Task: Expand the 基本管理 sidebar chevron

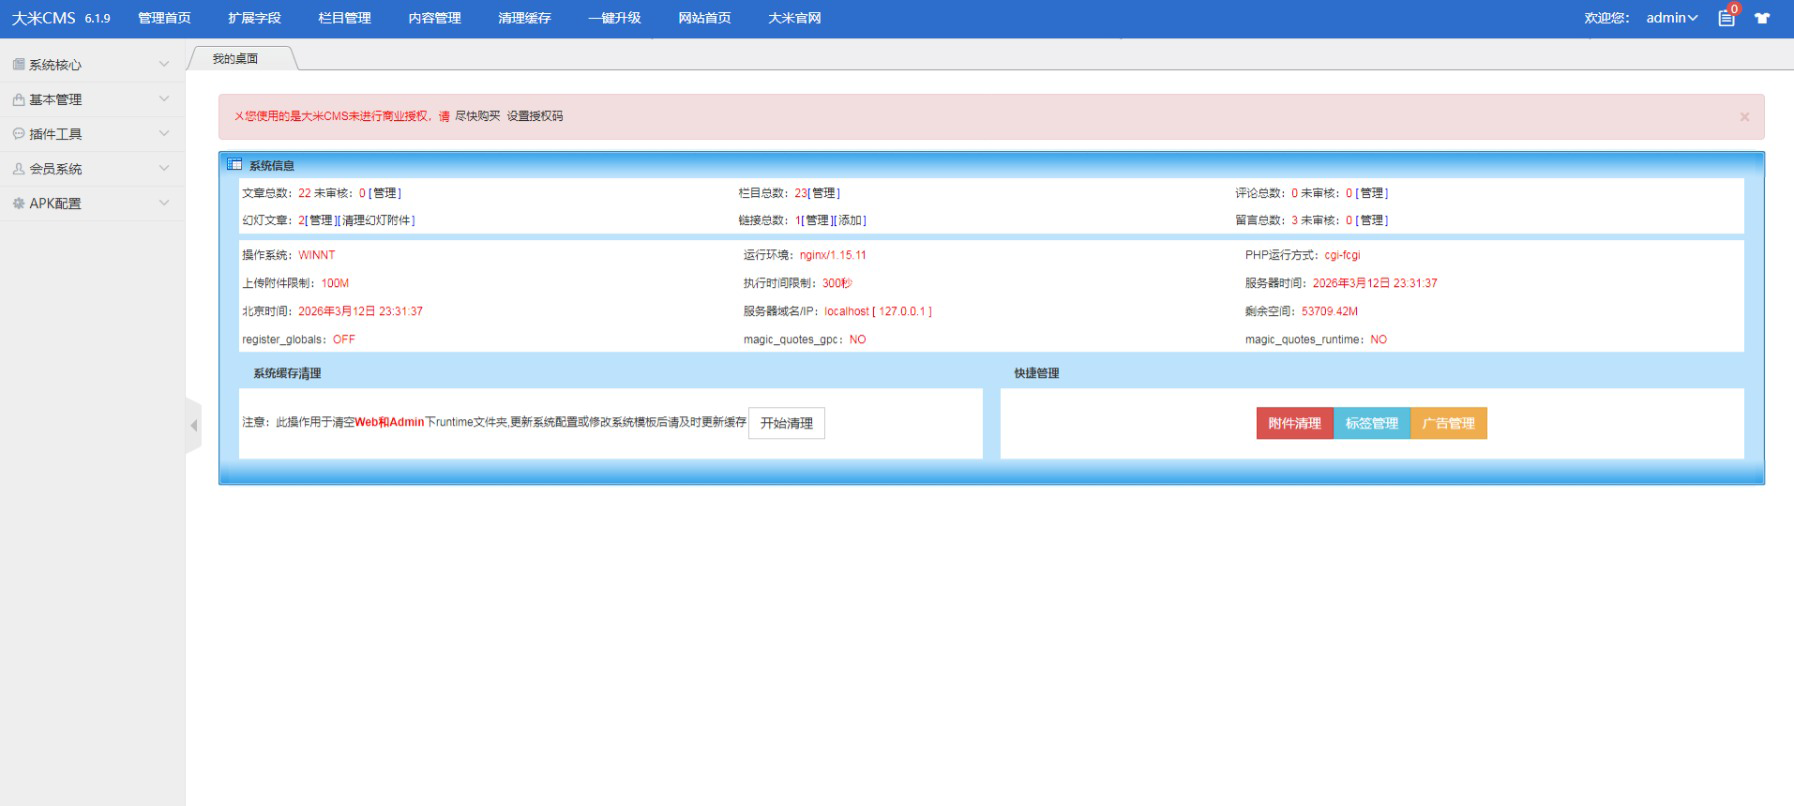Action: (164, 99)
